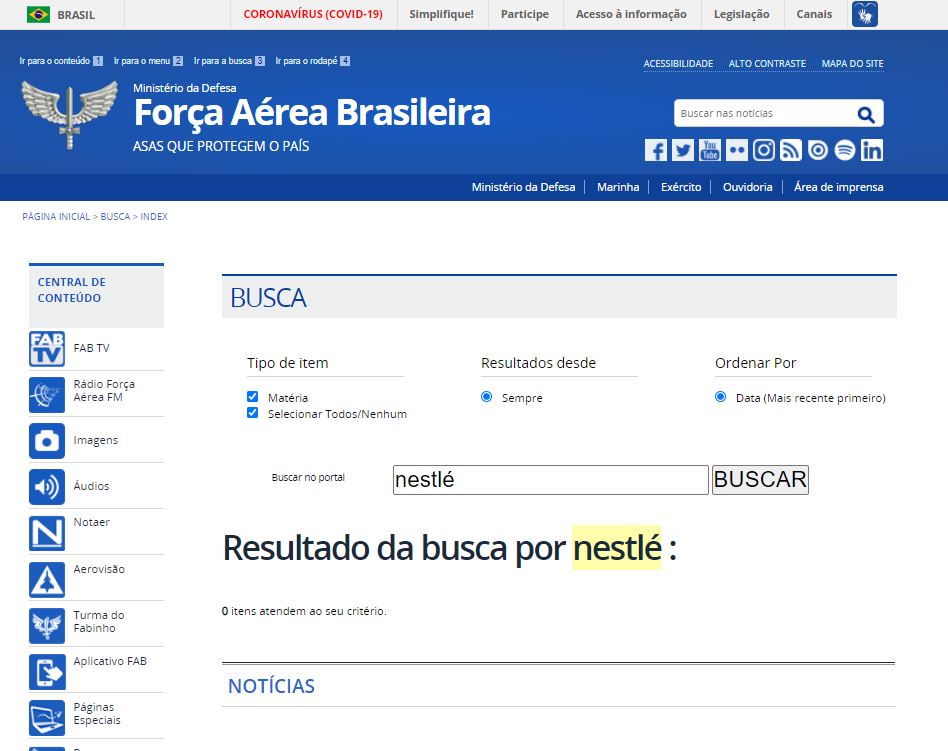Click the portal search field containing nestlé

(x=551, y=480)
